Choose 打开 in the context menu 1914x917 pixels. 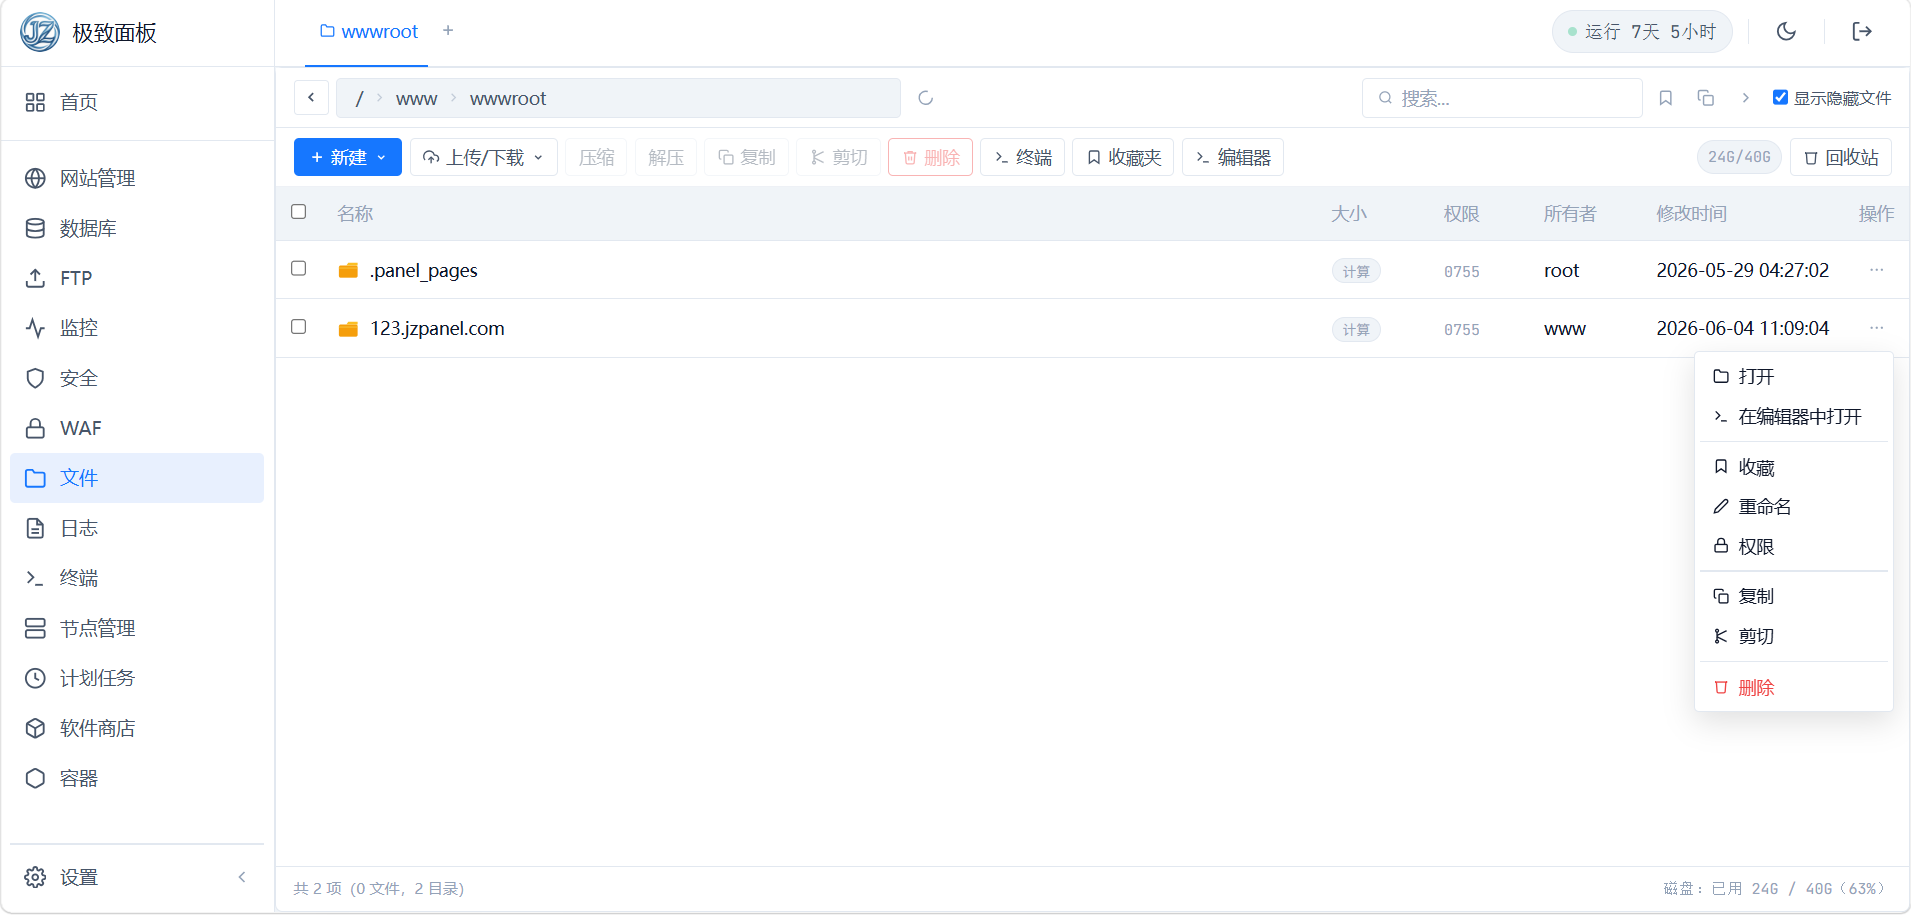pyautogui.click(x=1794, y=377)
